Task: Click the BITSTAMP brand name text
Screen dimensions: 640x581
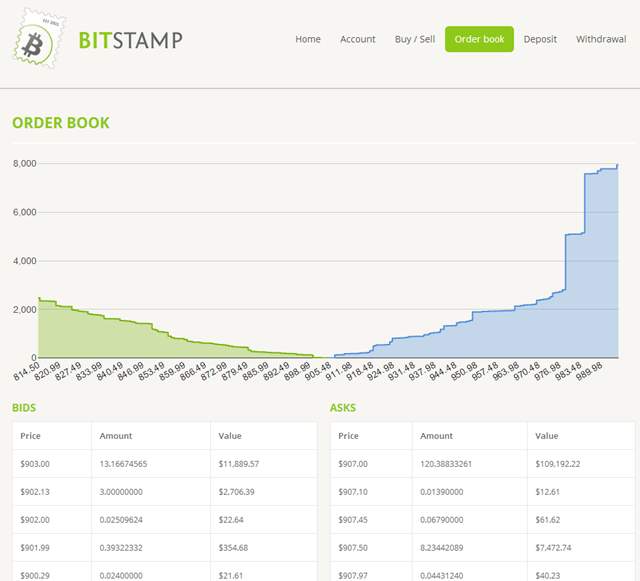Action: click(x=130, y=40)
